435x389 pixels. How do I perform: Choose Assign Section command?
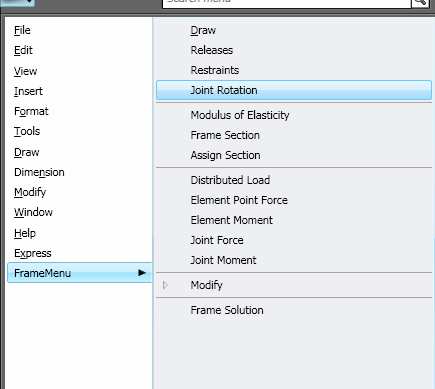225,155
